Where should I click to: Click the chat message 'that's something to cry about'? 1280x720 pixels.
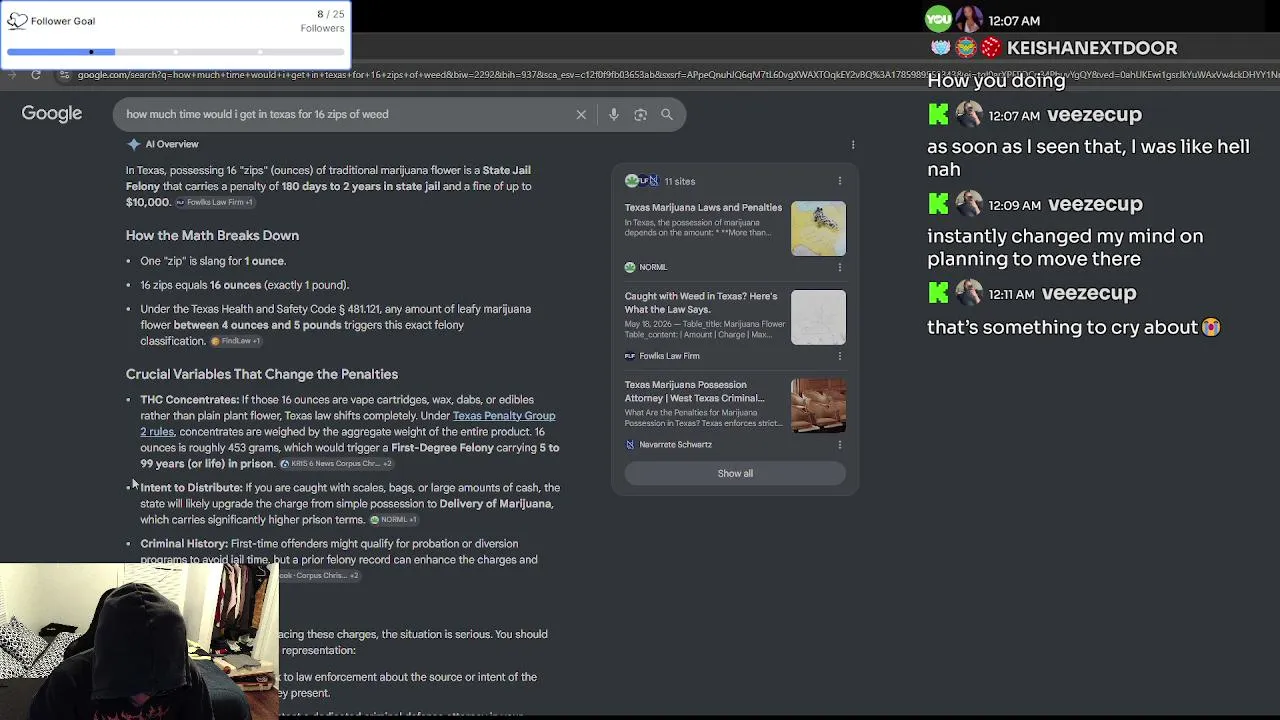click(x=1073, y=327)
